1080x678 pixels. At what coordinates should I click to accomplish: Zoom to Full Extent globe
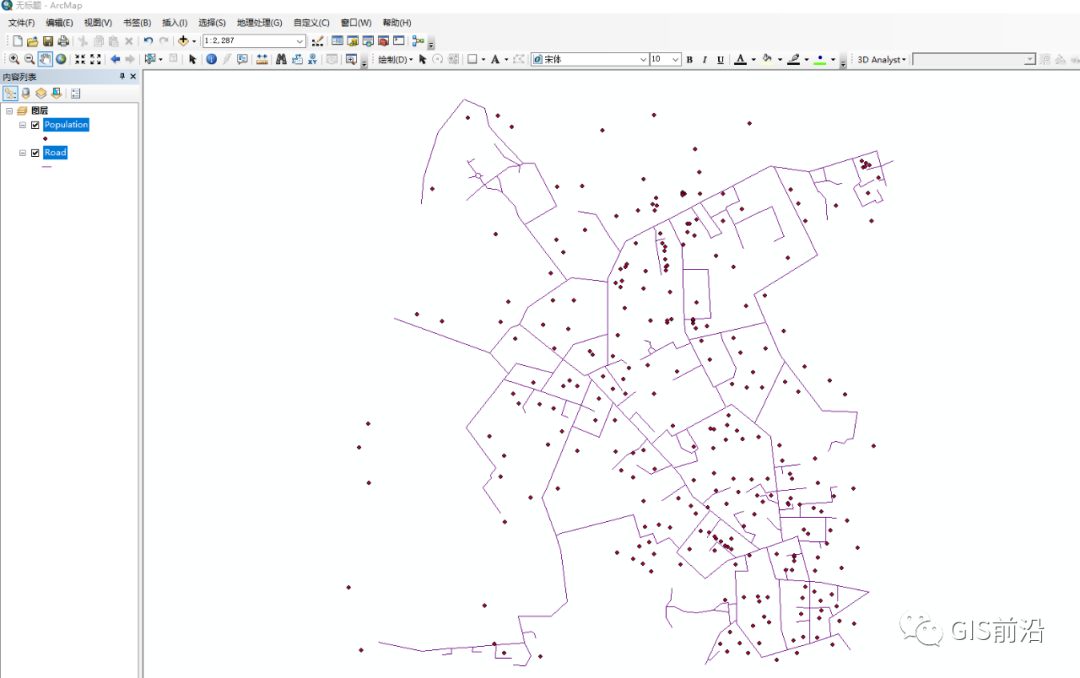pos(61,59)
